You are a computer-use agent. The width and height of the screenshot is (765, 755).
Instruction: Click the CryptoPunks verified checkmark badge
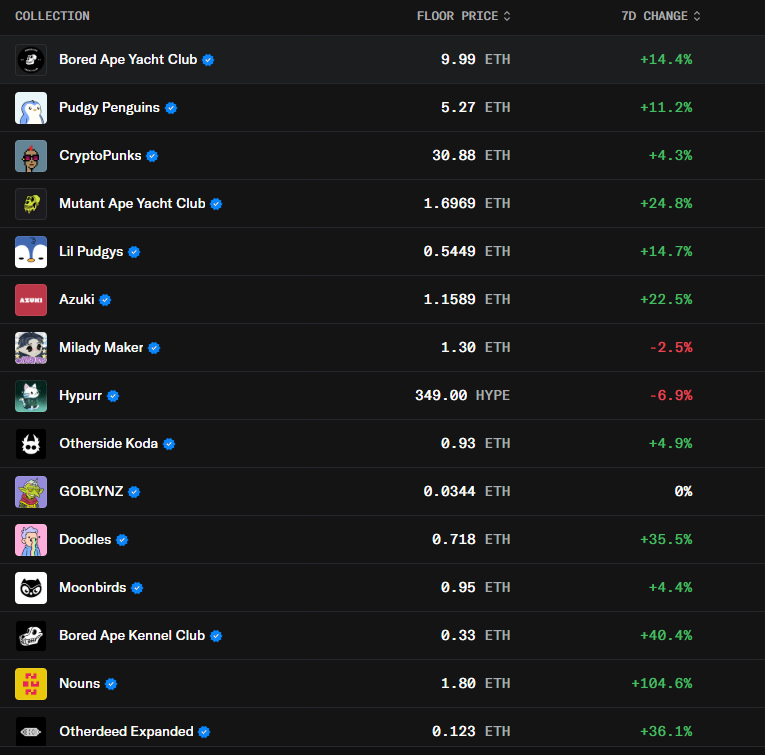[152, 156]
